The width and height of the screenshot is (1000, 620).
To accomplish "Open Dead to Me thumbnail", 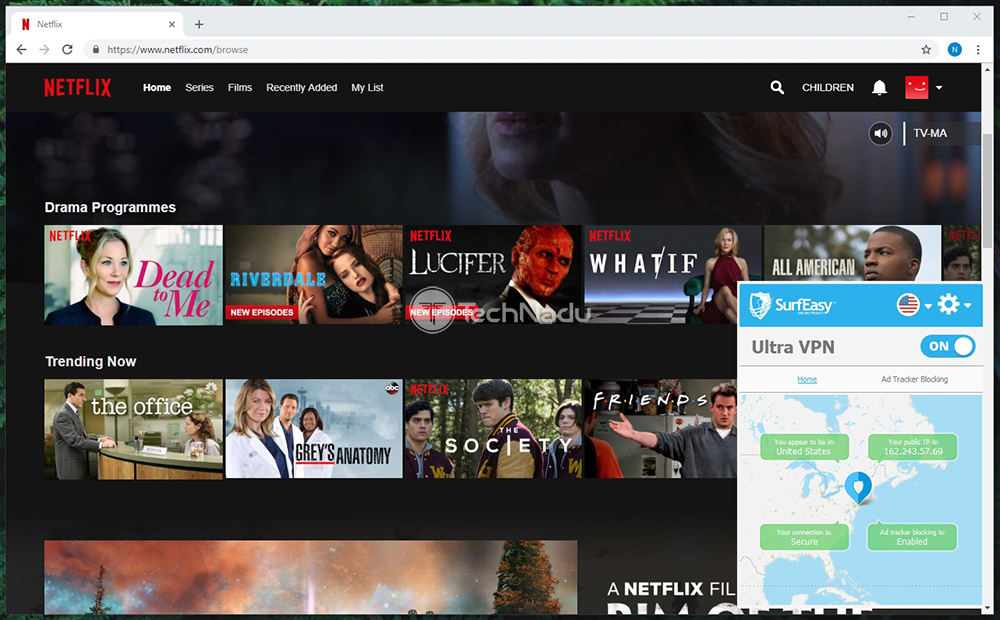I will pyautogui.click(x=133, y=275).
